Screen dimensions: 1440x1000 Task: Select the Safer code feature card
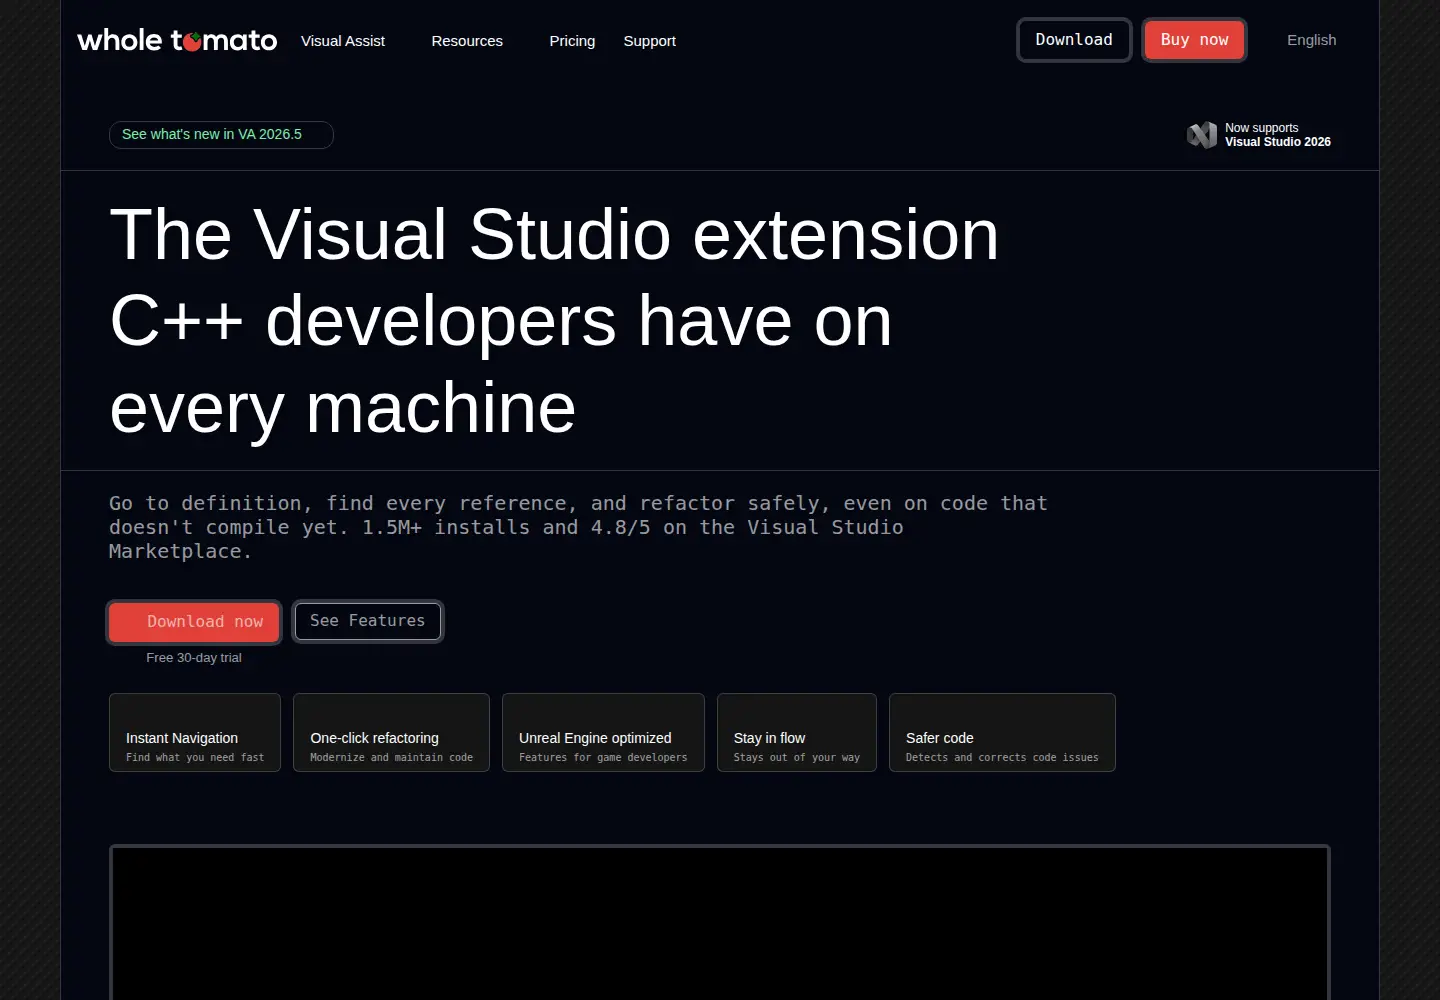[1002, 733]
